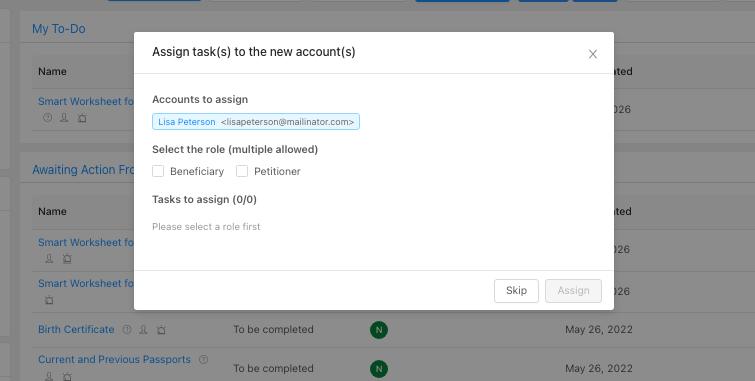This screenshot has width=755, height=381.
Task: Click 'To be completed' in Current and Previous Passports row
Action: (x=273, y=368)
